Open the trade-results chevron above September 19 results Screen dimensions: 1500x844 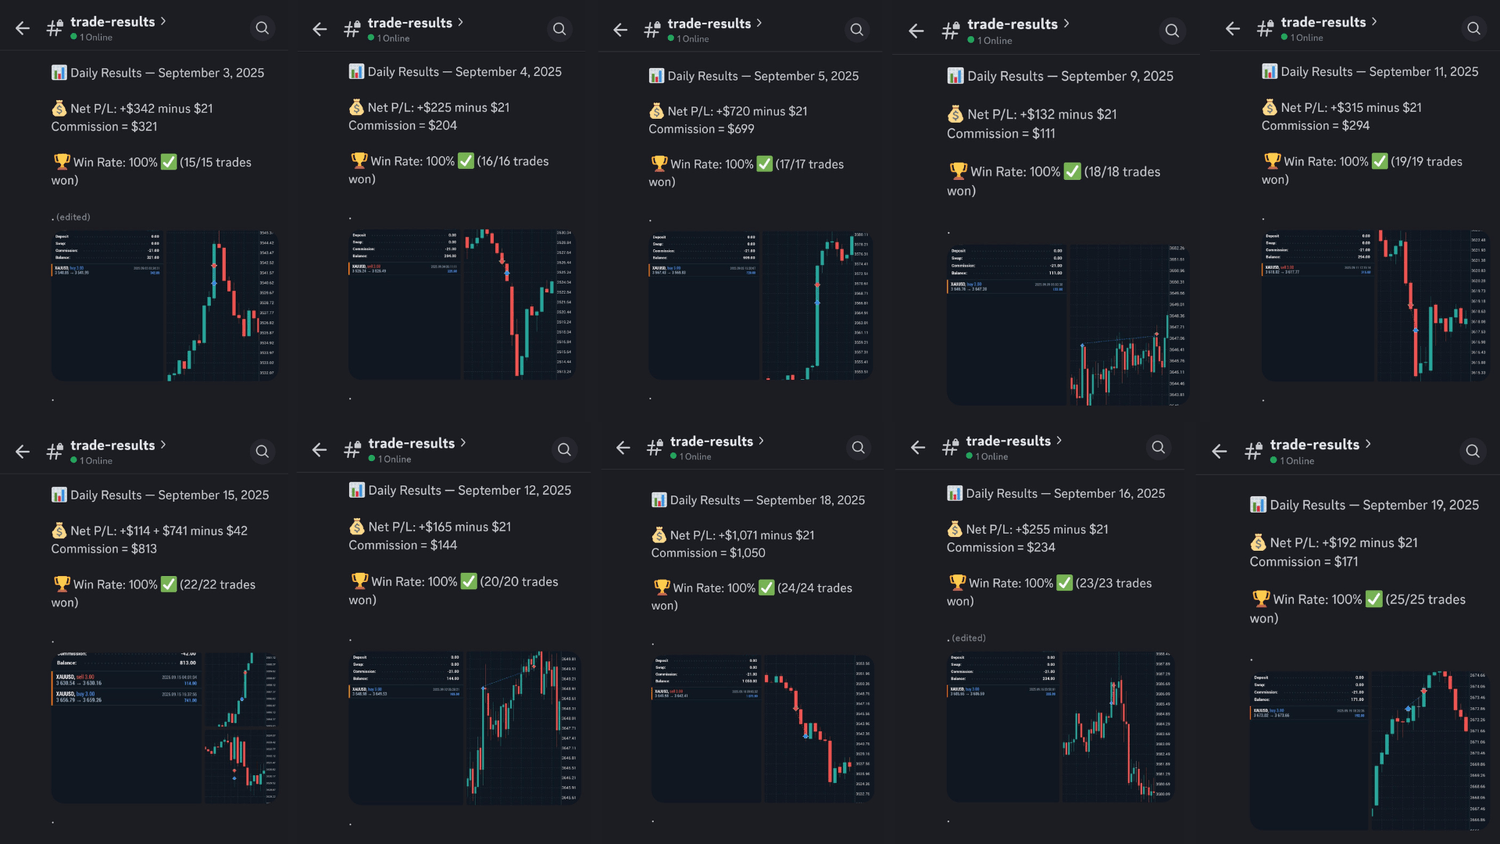(x=1368, y=444)
